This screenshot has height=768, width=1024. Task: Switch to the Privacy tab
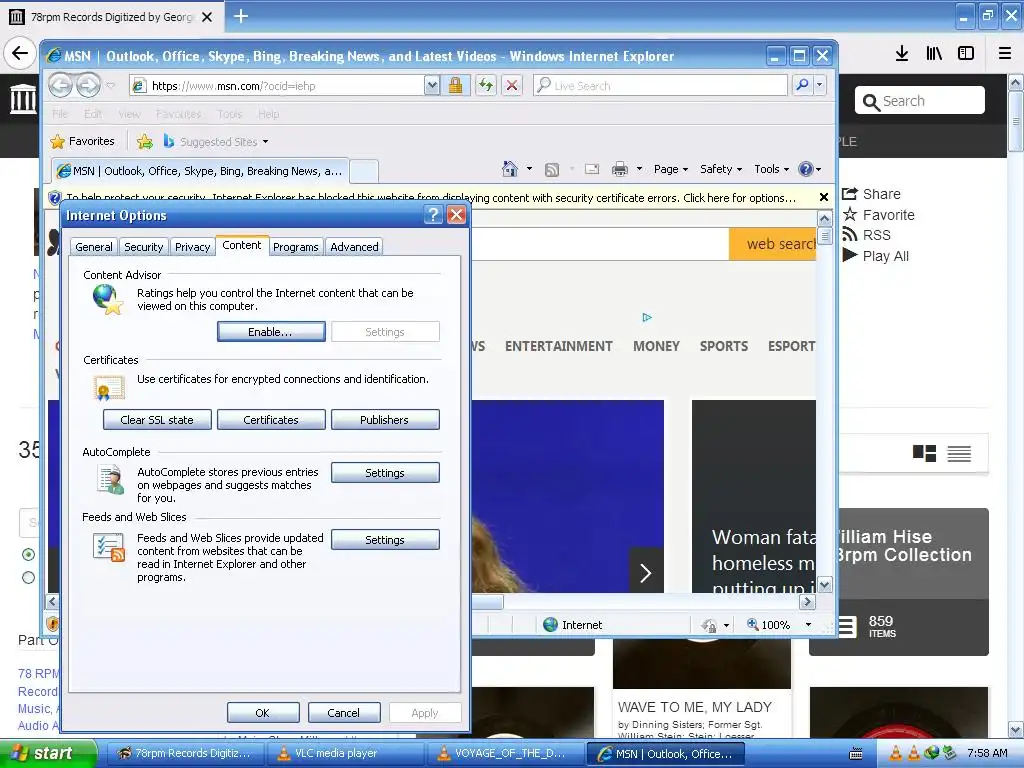(193, 247)
